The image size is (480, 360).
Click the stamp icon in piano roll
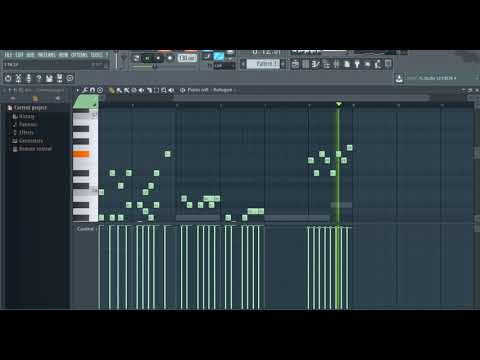(x=100, y=90)
